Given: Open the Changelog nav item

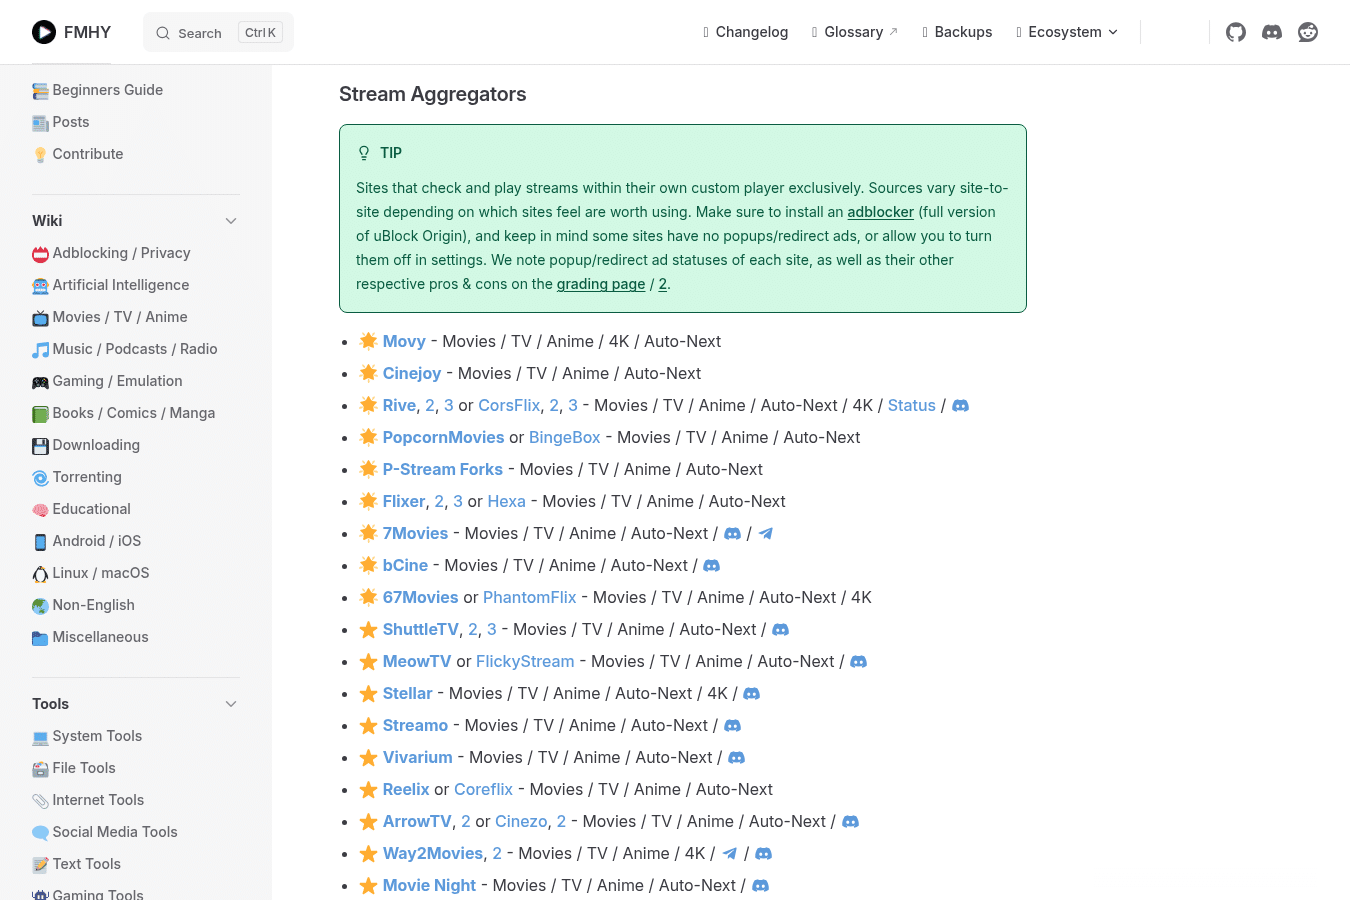Looking at the screenshot, I should pos(745,32).
